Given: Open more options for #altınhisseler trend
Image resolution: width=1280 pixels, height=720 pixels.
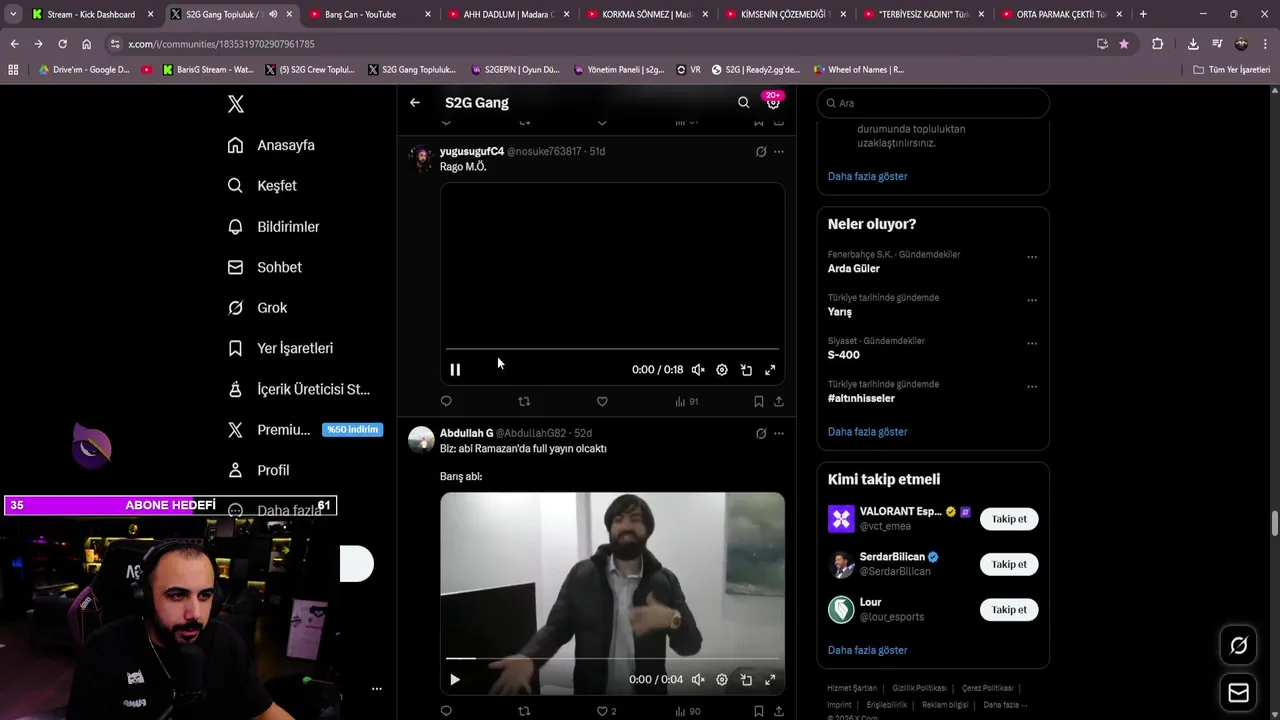Looking at the screenshot, I should pyautogui.click(x=1032, y=387).
